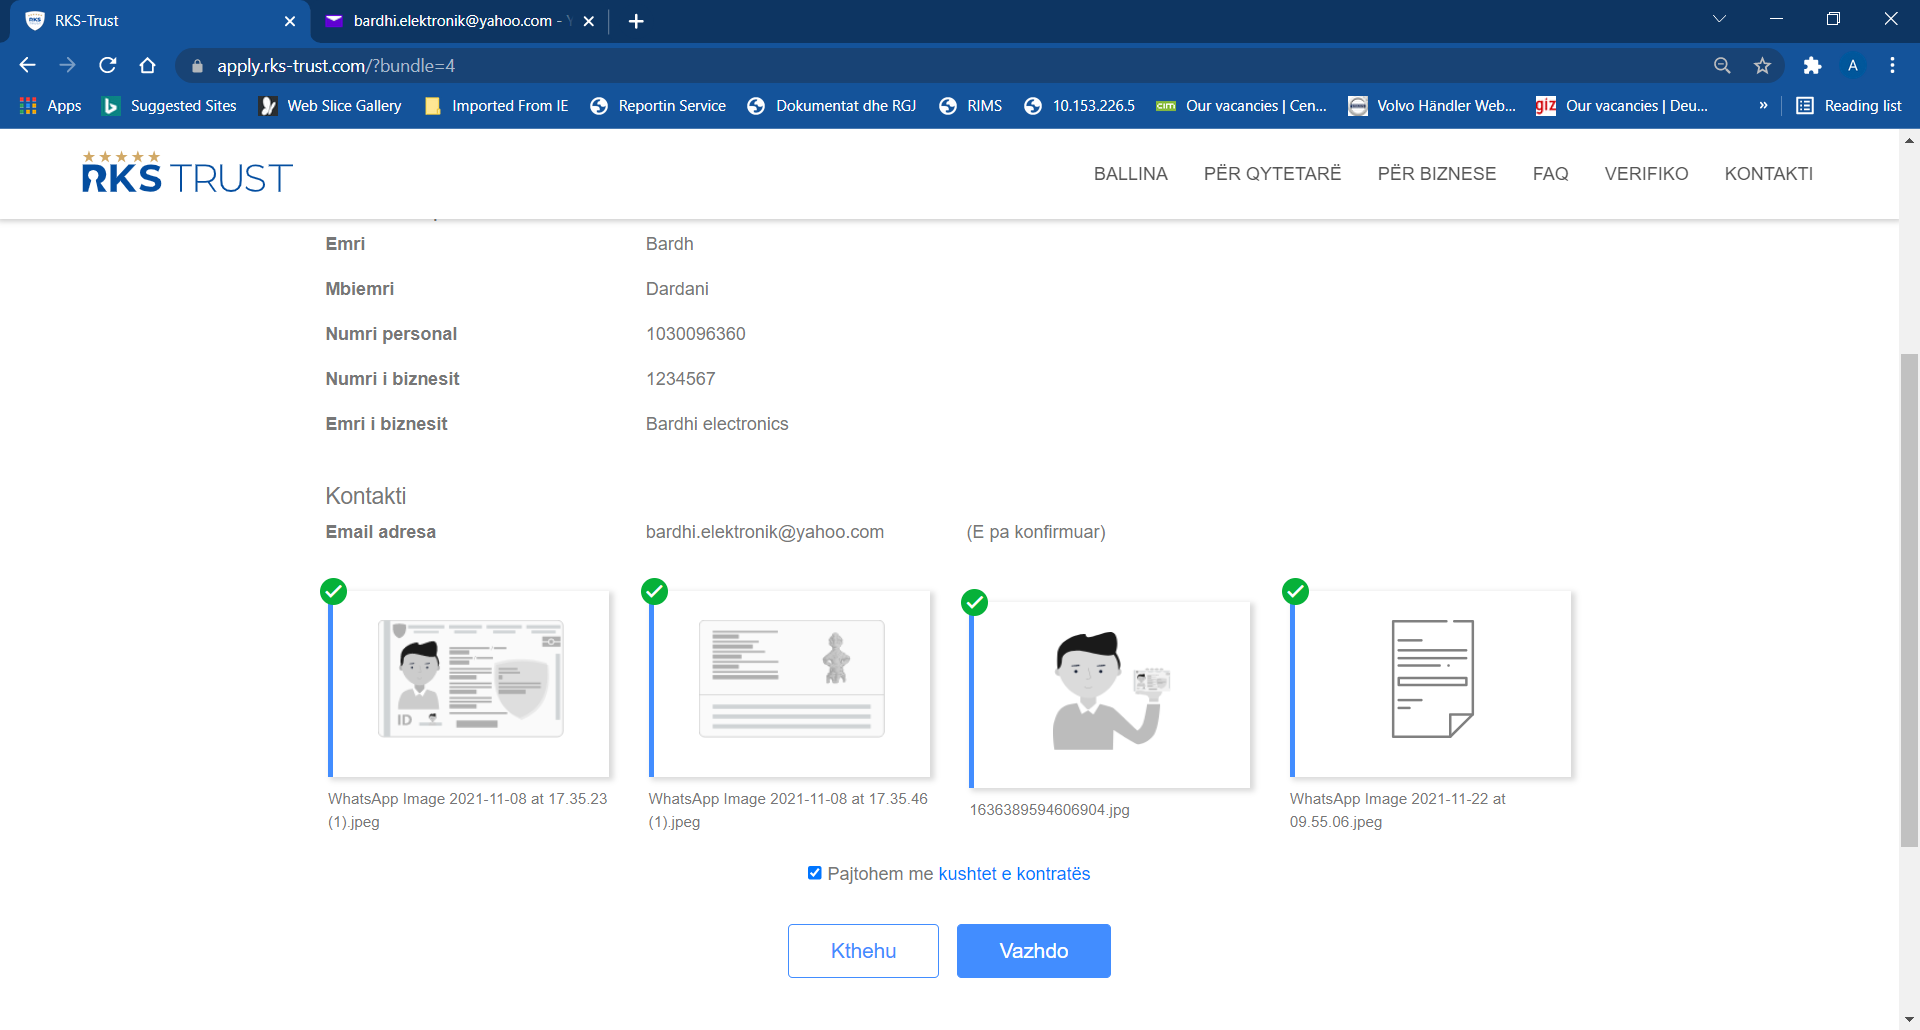Select the ID card front thumbnail
The width and height of the screenshot is (1920, 1030).
click(x=469, y=684)
